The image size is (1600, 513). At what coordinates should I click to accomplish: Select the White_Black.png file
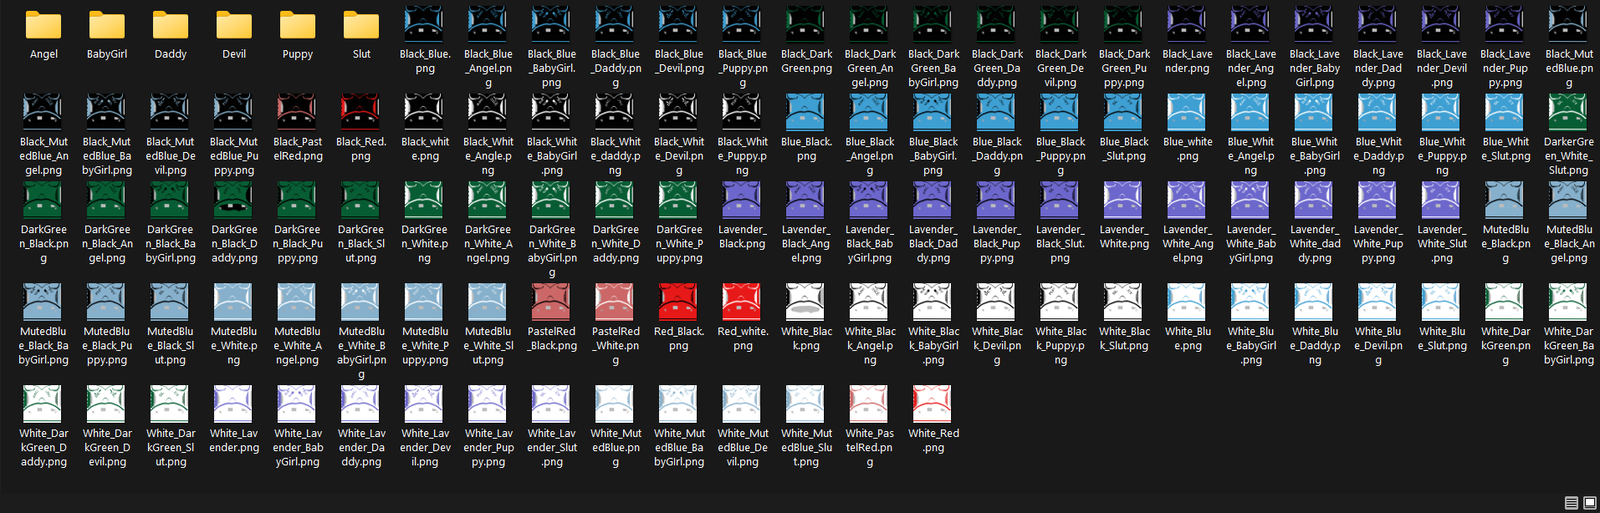point(806,302)
